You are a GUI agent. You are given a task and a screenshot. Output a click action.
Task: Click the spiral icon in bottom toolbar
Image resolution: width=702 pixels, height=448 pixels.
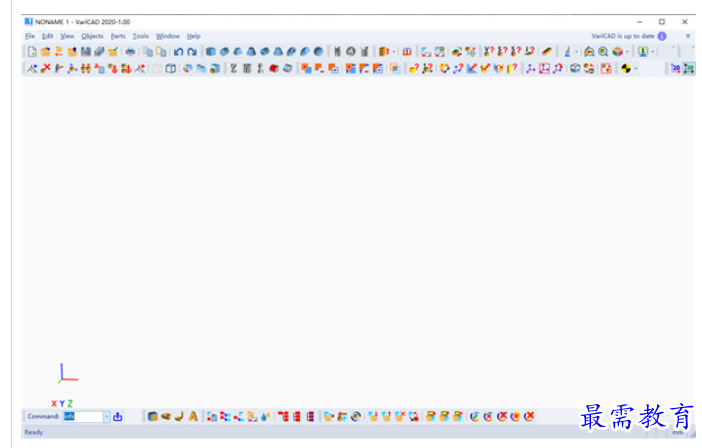pos(356,417)
